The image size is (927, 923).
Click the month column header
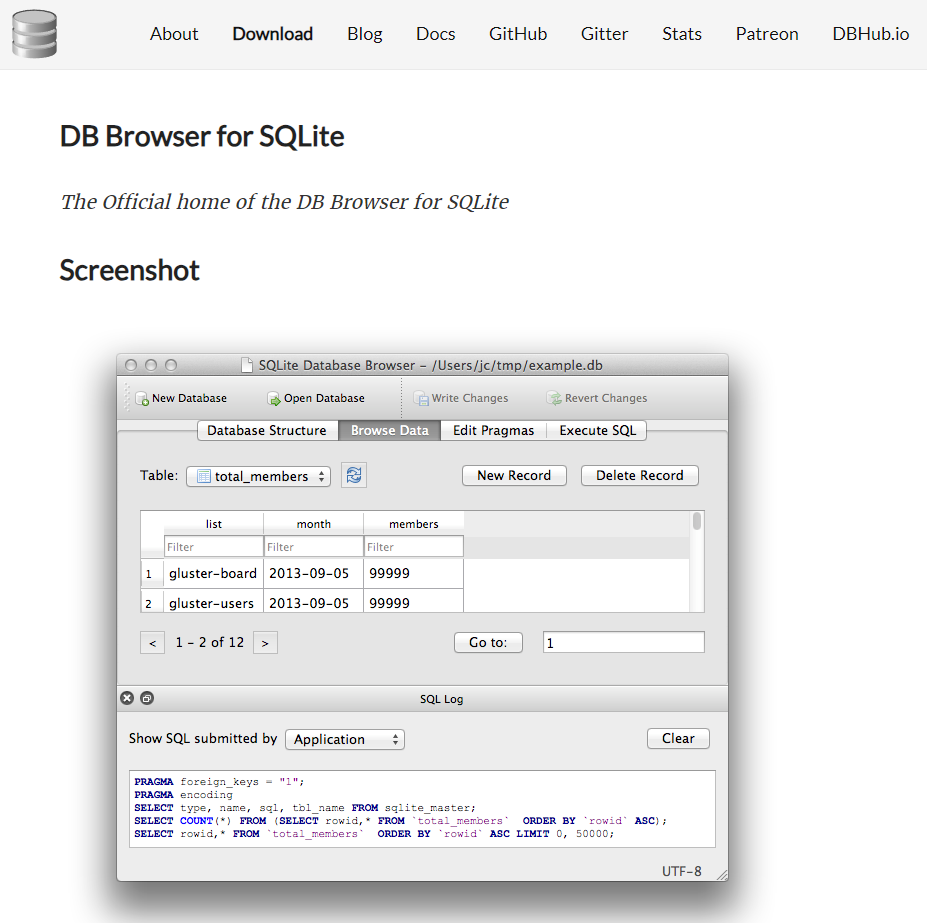(314, 524)
